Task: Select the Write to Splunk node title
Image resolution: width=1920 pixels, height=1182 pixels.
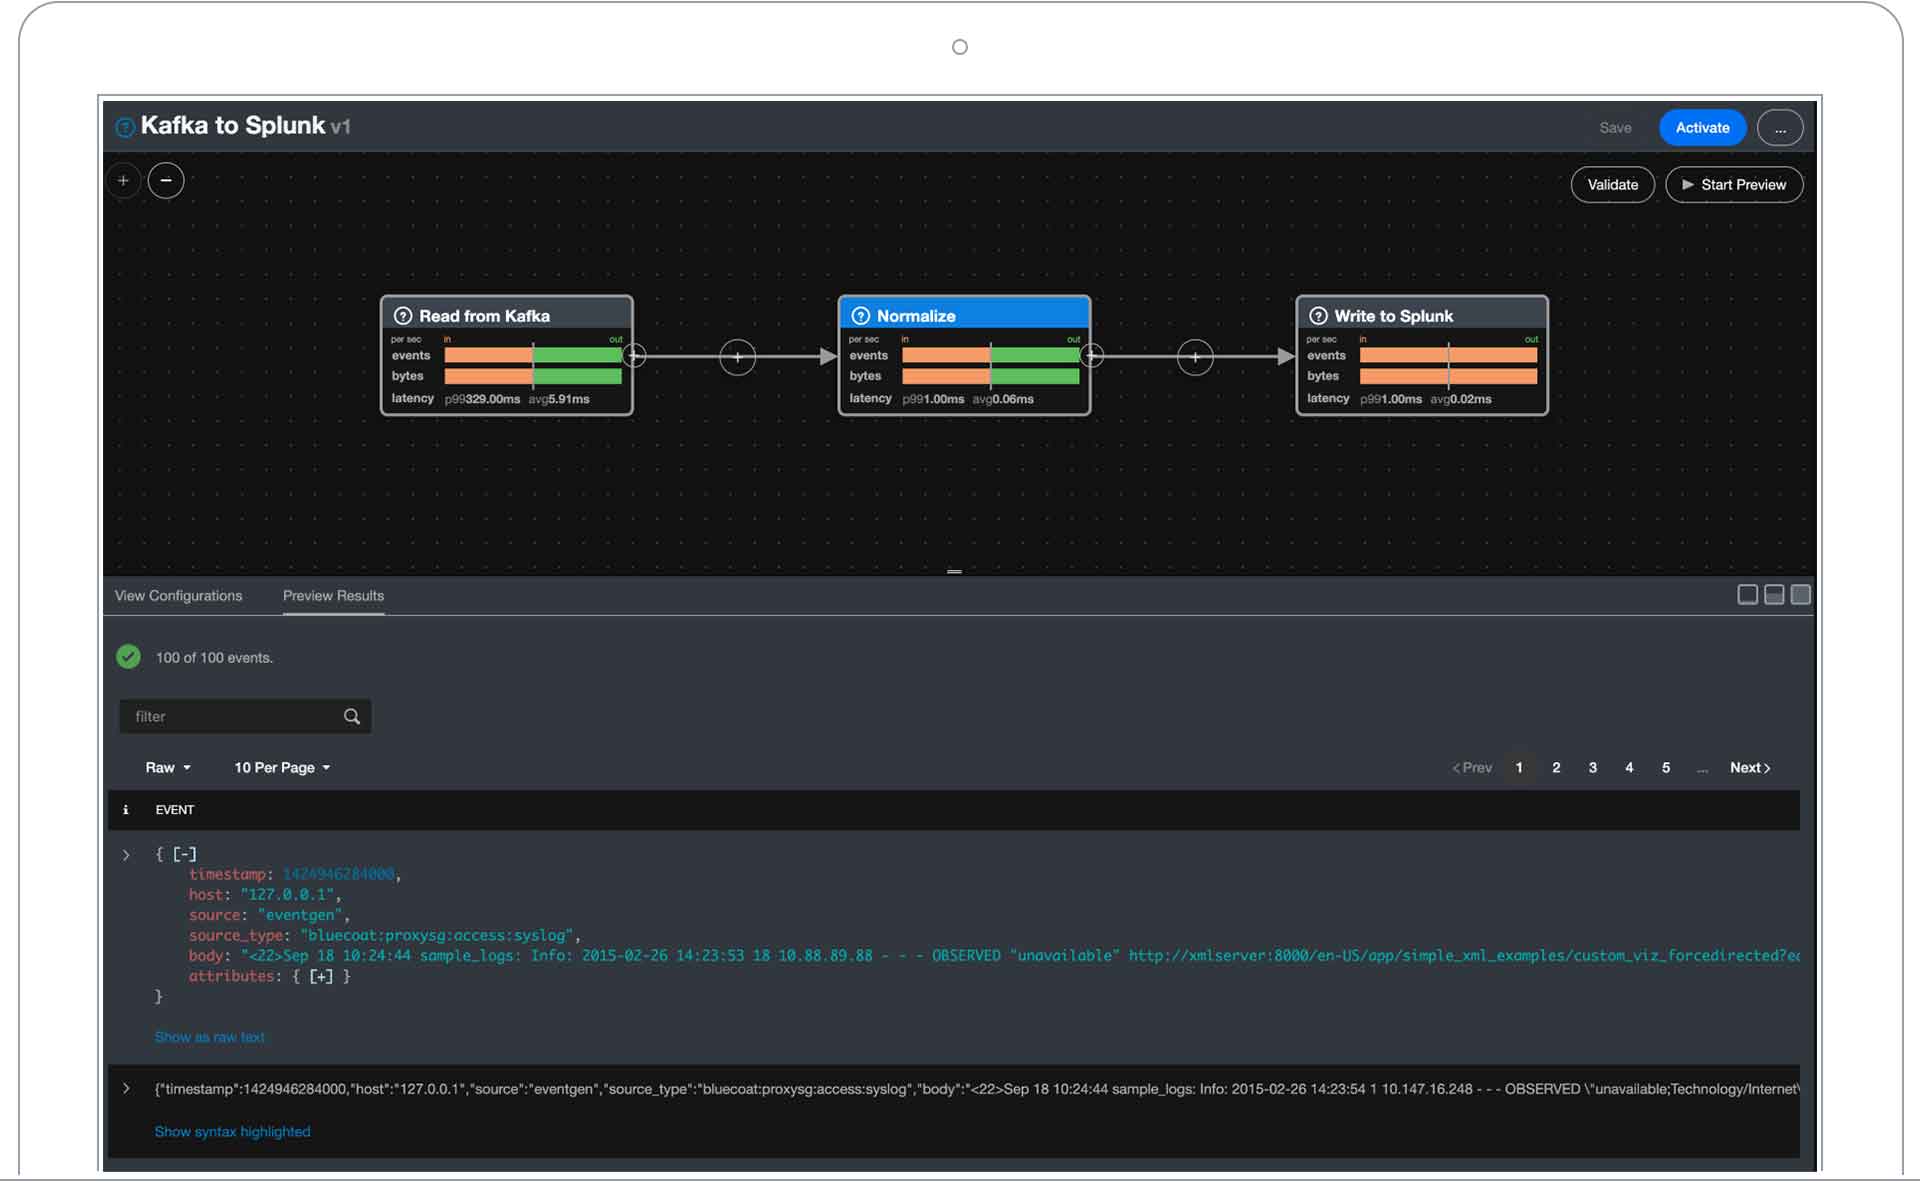Action: pos(1393,316)
